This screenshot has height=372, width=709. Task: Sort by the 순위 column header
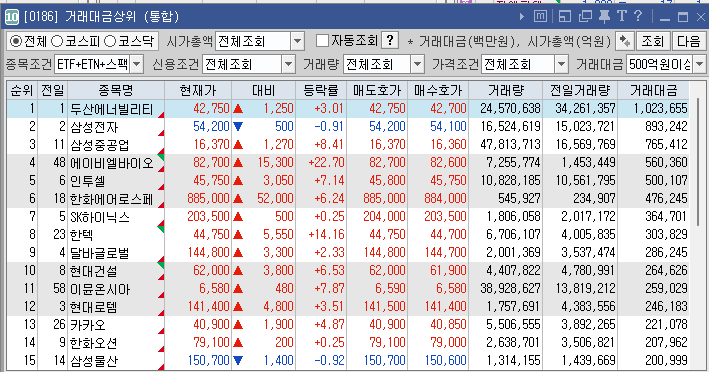[22, 90]
